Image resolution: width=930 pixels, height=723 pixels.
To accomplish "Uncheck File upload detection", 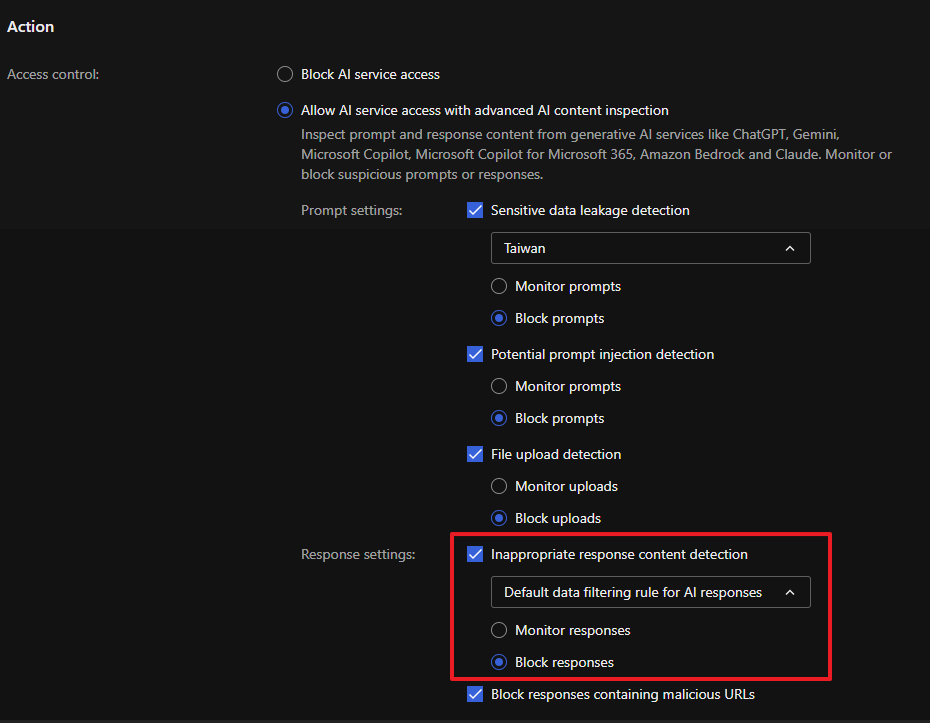I will (475, 454).
